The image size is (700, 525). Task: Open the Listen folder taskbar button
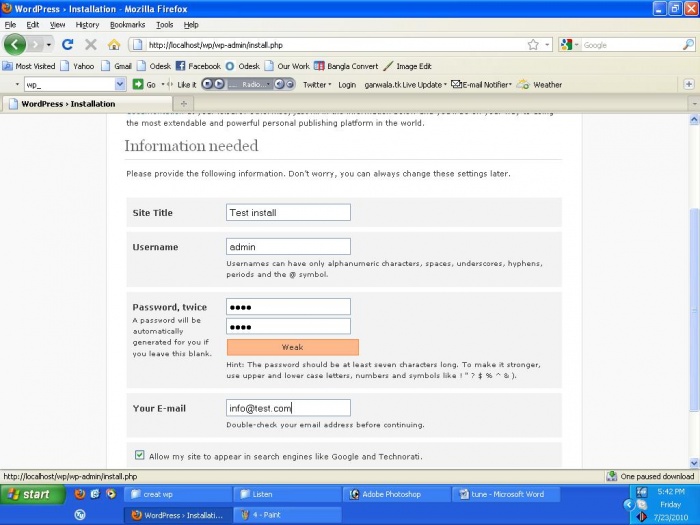tap(288, 494)
